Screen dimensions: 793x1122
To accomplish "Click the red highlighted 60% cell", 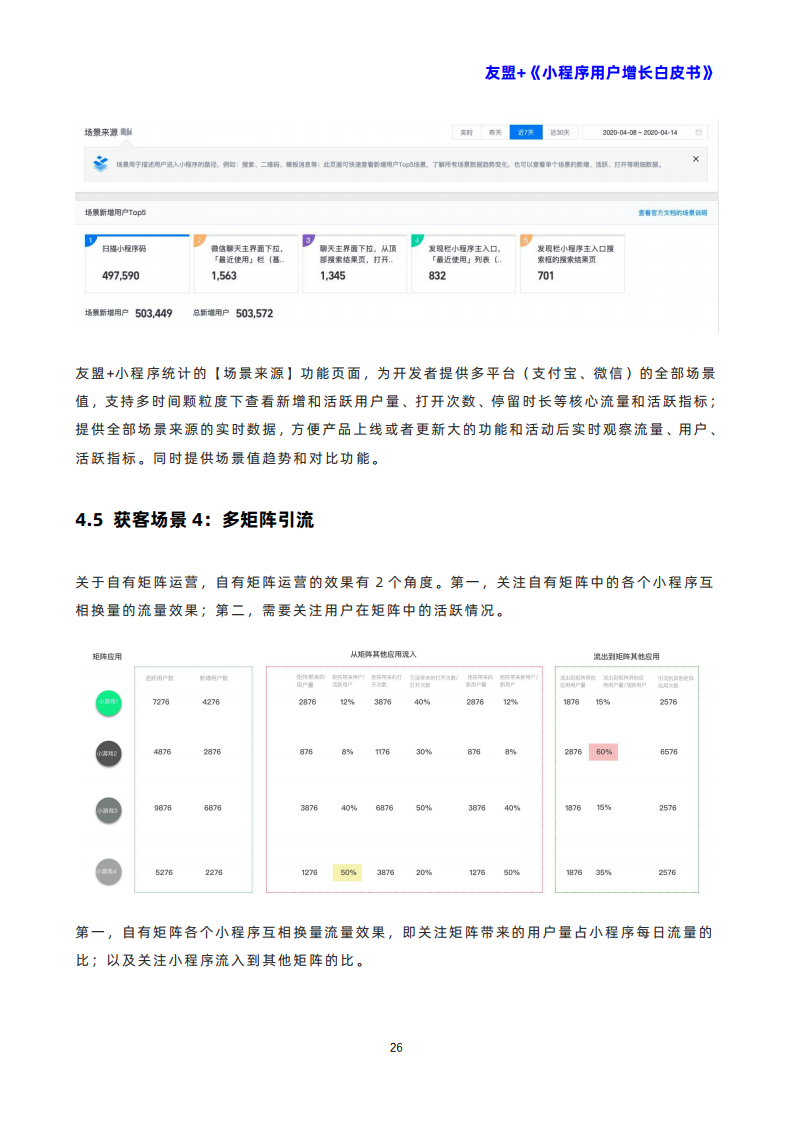I will 603,752.
